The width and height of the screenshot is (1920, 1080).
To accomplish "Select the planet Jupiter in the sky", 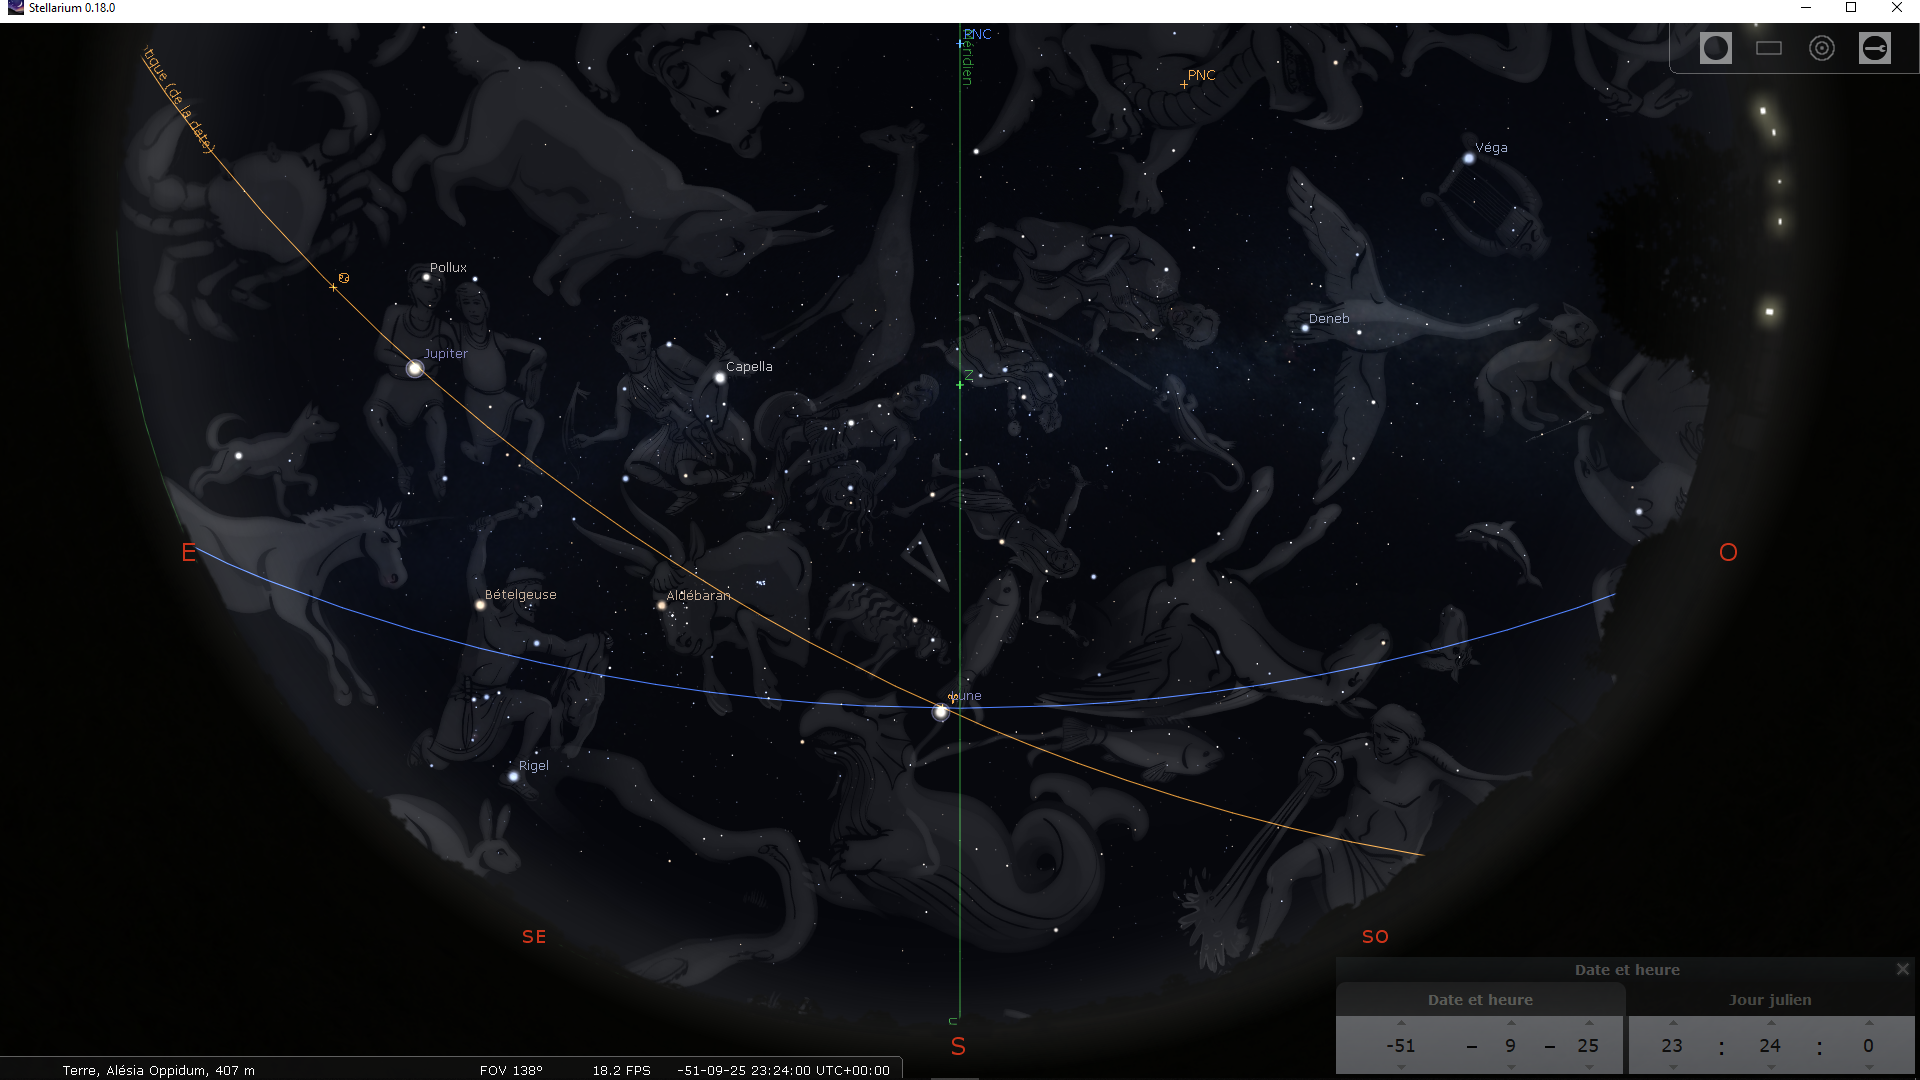I will (415, 369).
